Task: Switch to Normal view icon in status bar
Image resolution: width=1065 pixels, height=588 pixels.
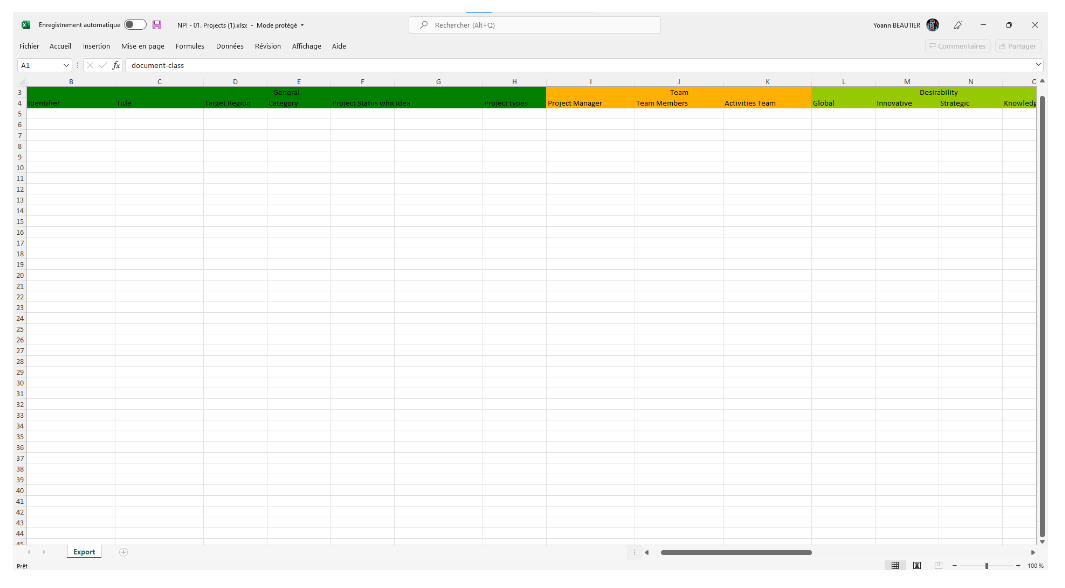Action: point(895,566)
